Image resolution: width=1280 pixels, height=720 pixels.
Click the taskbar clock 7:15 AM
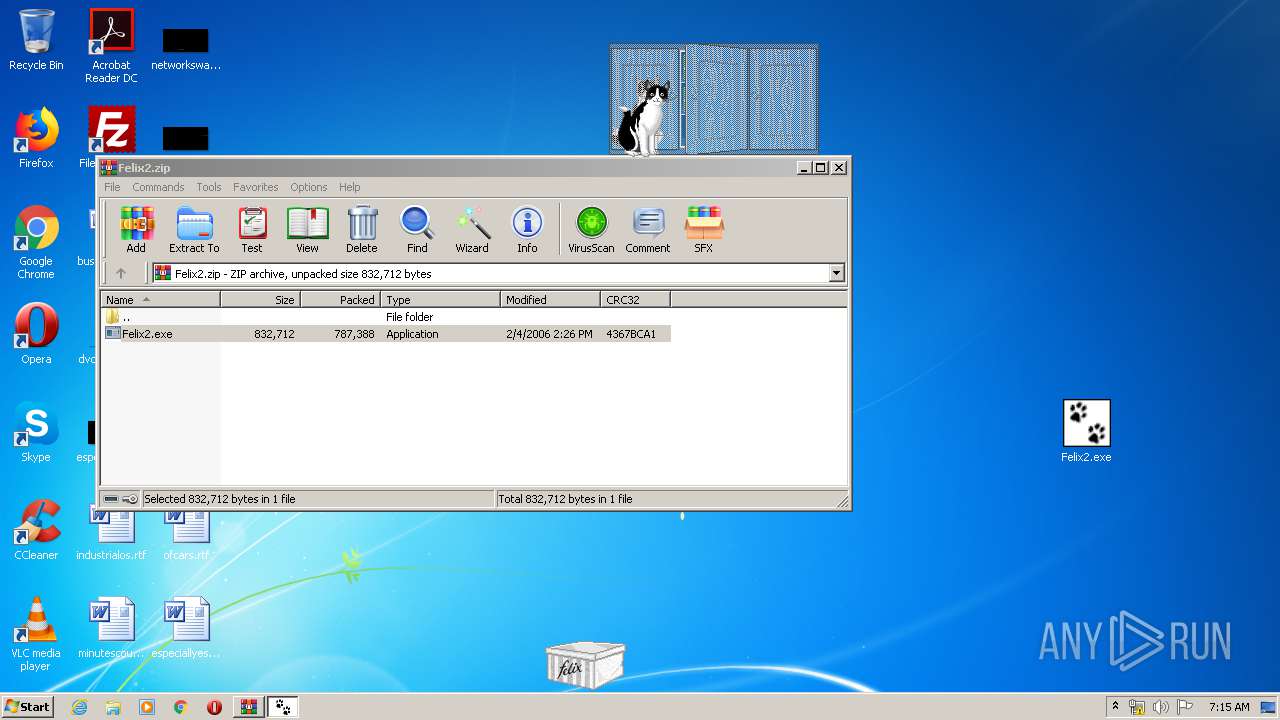pos(1229,707)
